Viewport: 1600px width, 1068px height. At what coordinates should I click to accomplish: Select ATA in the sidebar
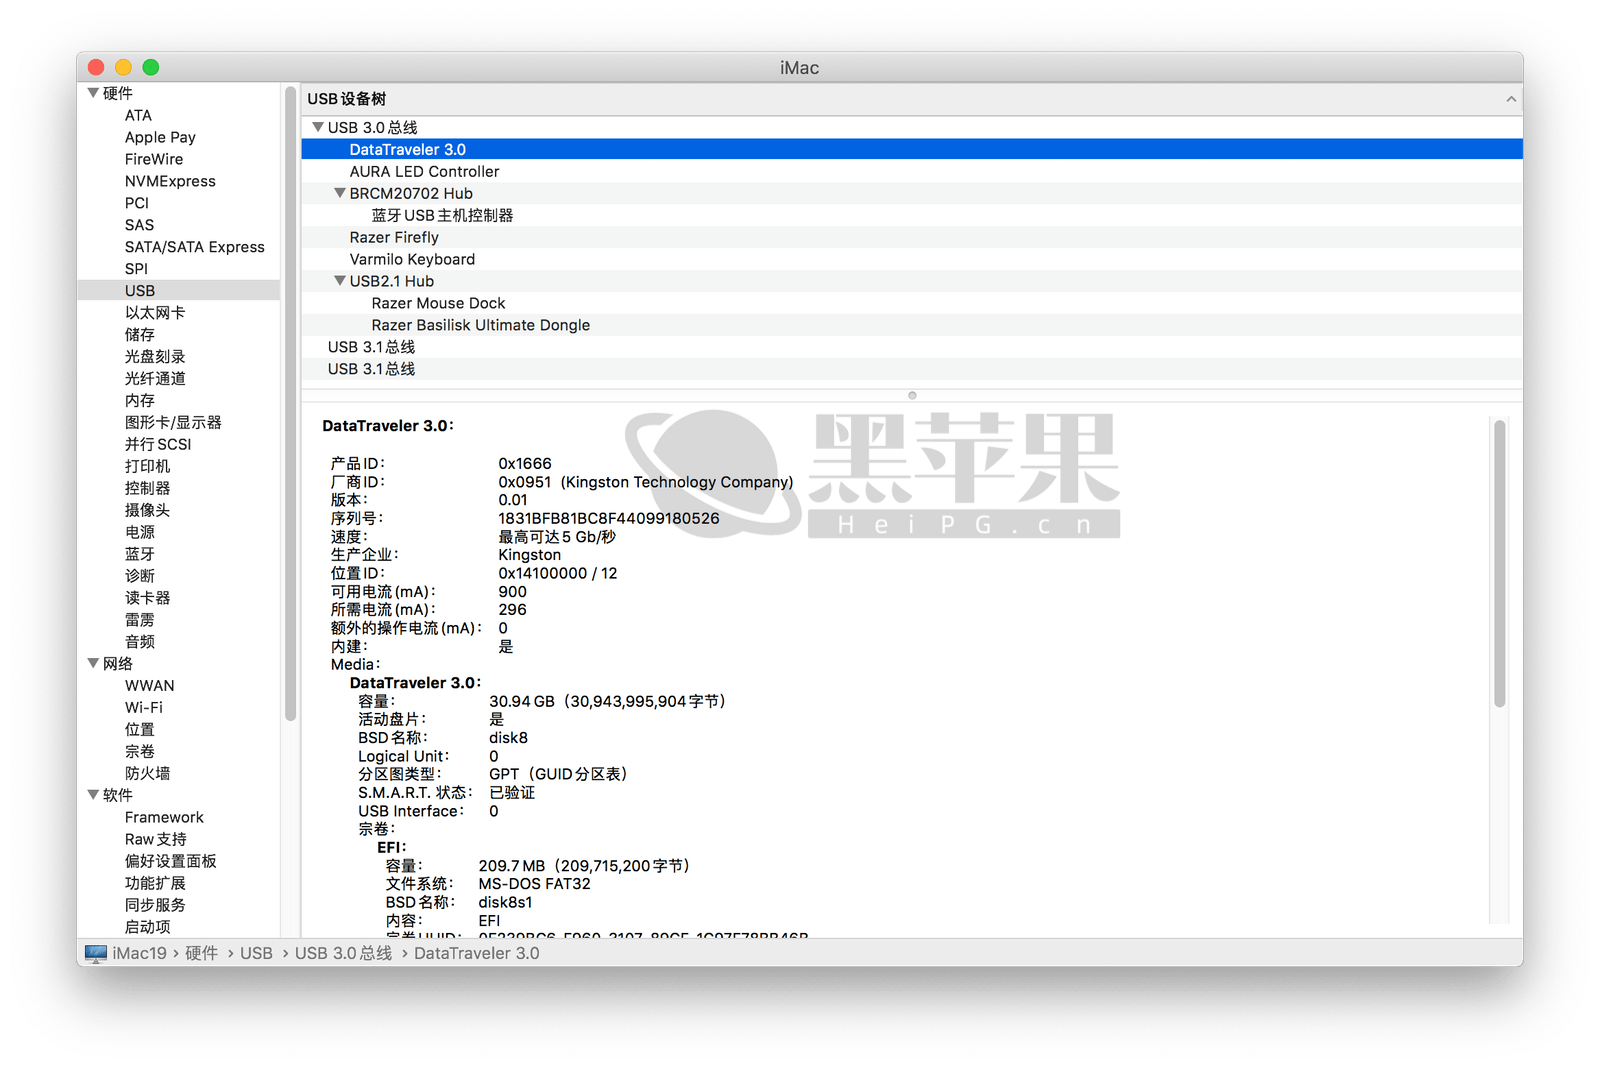[x=138, y=115]
